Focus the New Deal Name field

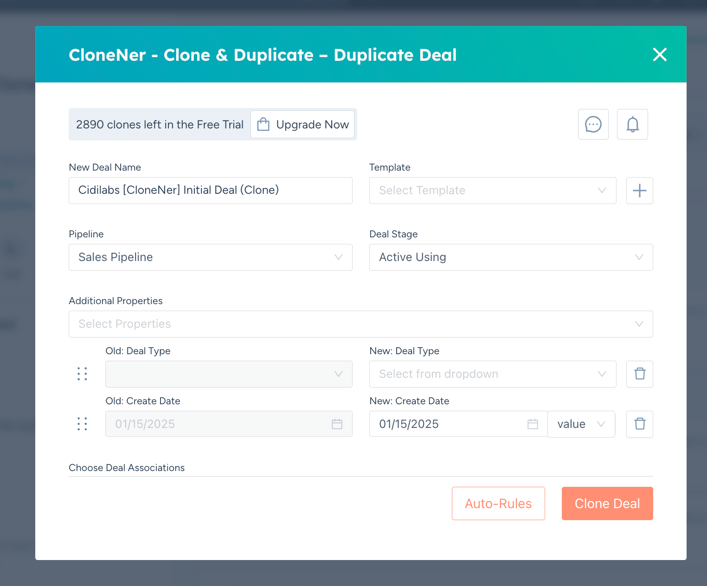[210, 191]
